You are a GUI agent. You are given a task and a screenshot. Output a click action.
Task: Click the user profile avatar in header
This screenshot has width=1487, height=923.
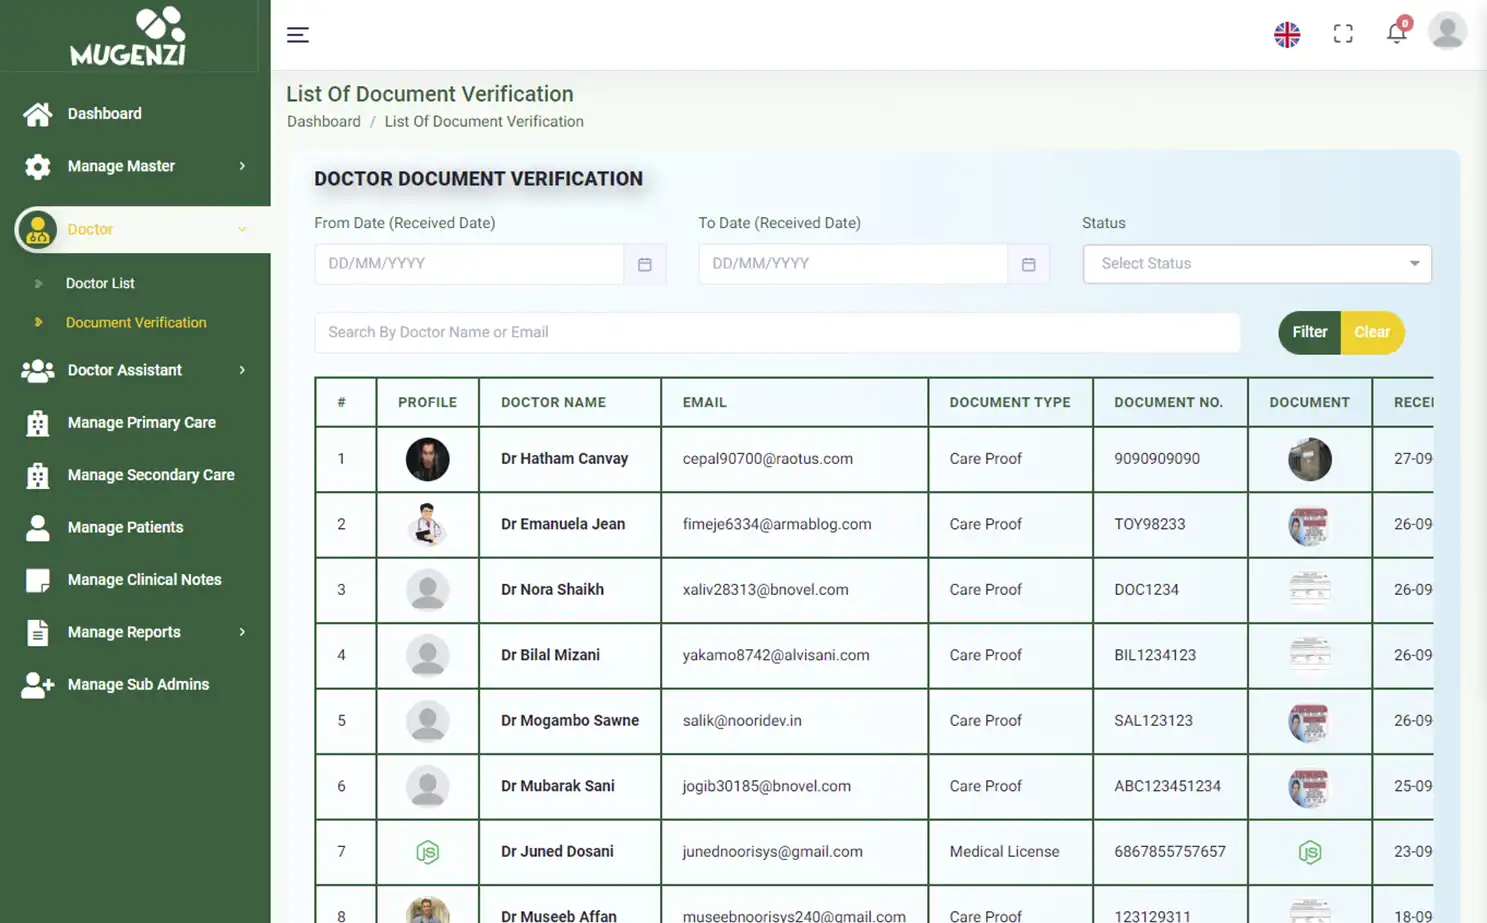(1447, 30)
